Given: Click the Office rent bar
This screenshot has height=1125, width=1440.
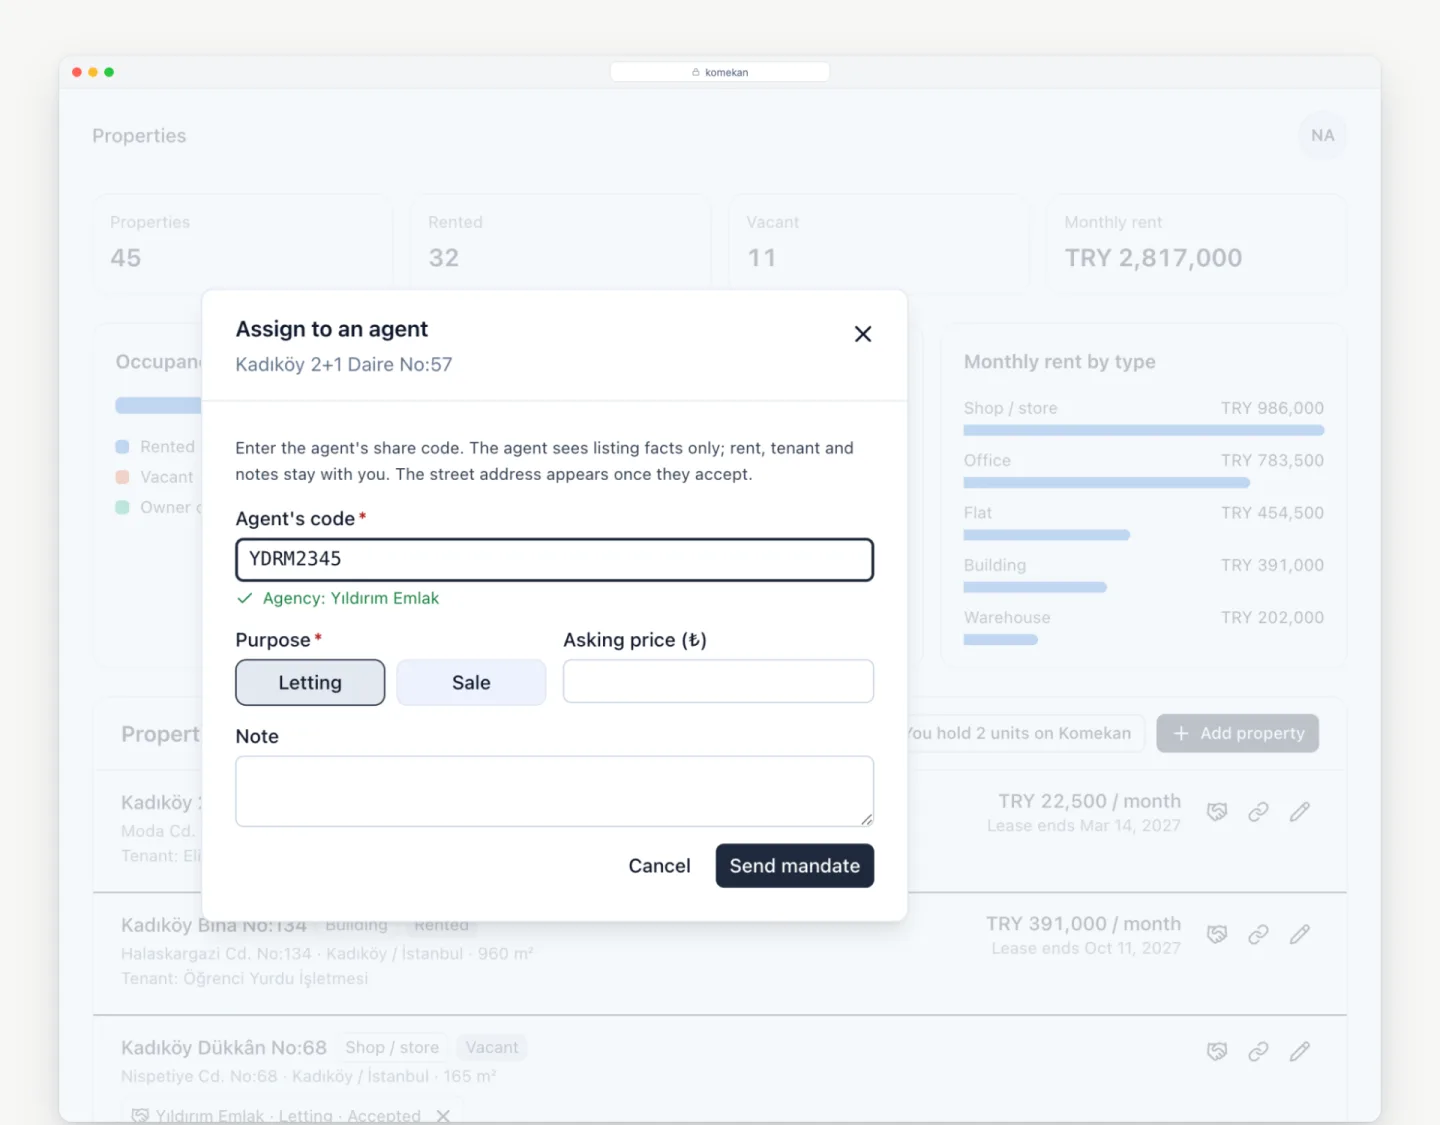Looking at the screenshot, I should click(1107, 483).
